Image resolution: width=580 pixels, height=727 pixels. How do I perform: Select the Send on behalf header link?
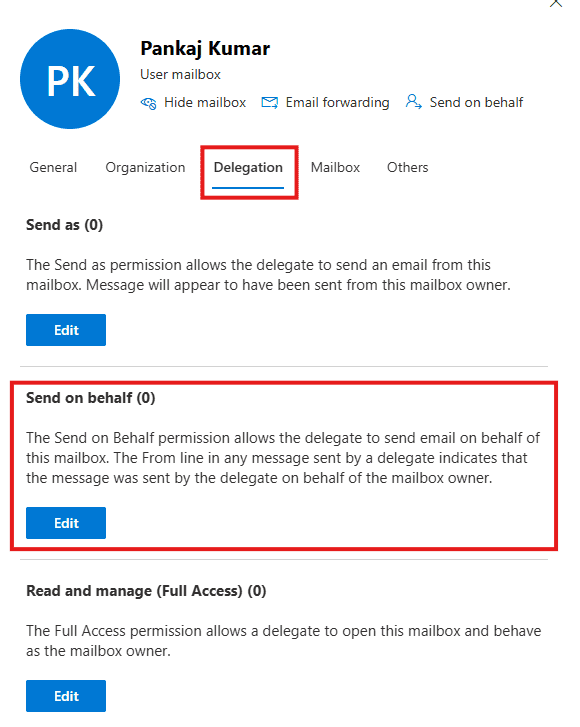point(476,102)
